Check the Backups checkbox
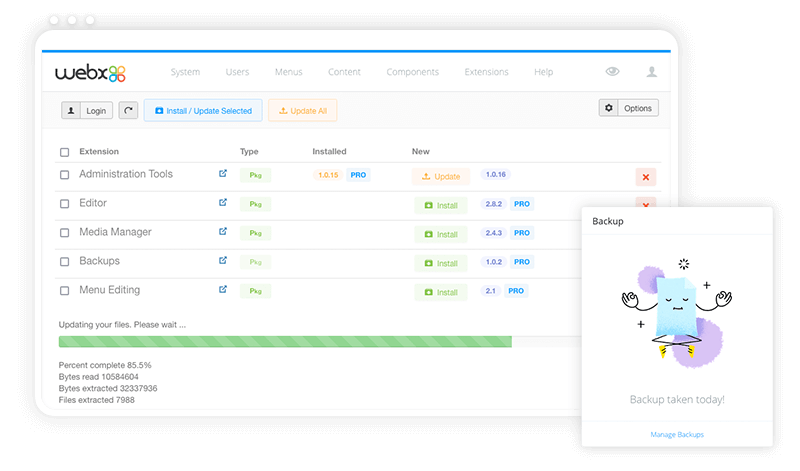This screenshot has width=800, height=471. pyautogui.click(x=64, y=262)
